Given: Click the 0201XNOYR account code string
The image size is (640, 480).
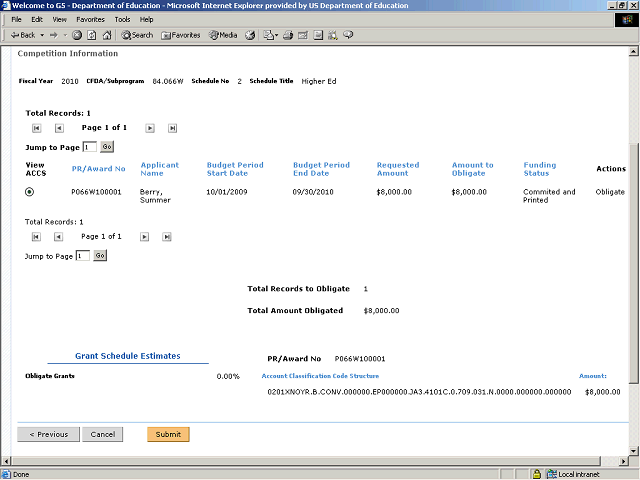Looking at the screenshot, I should (419, 392).
